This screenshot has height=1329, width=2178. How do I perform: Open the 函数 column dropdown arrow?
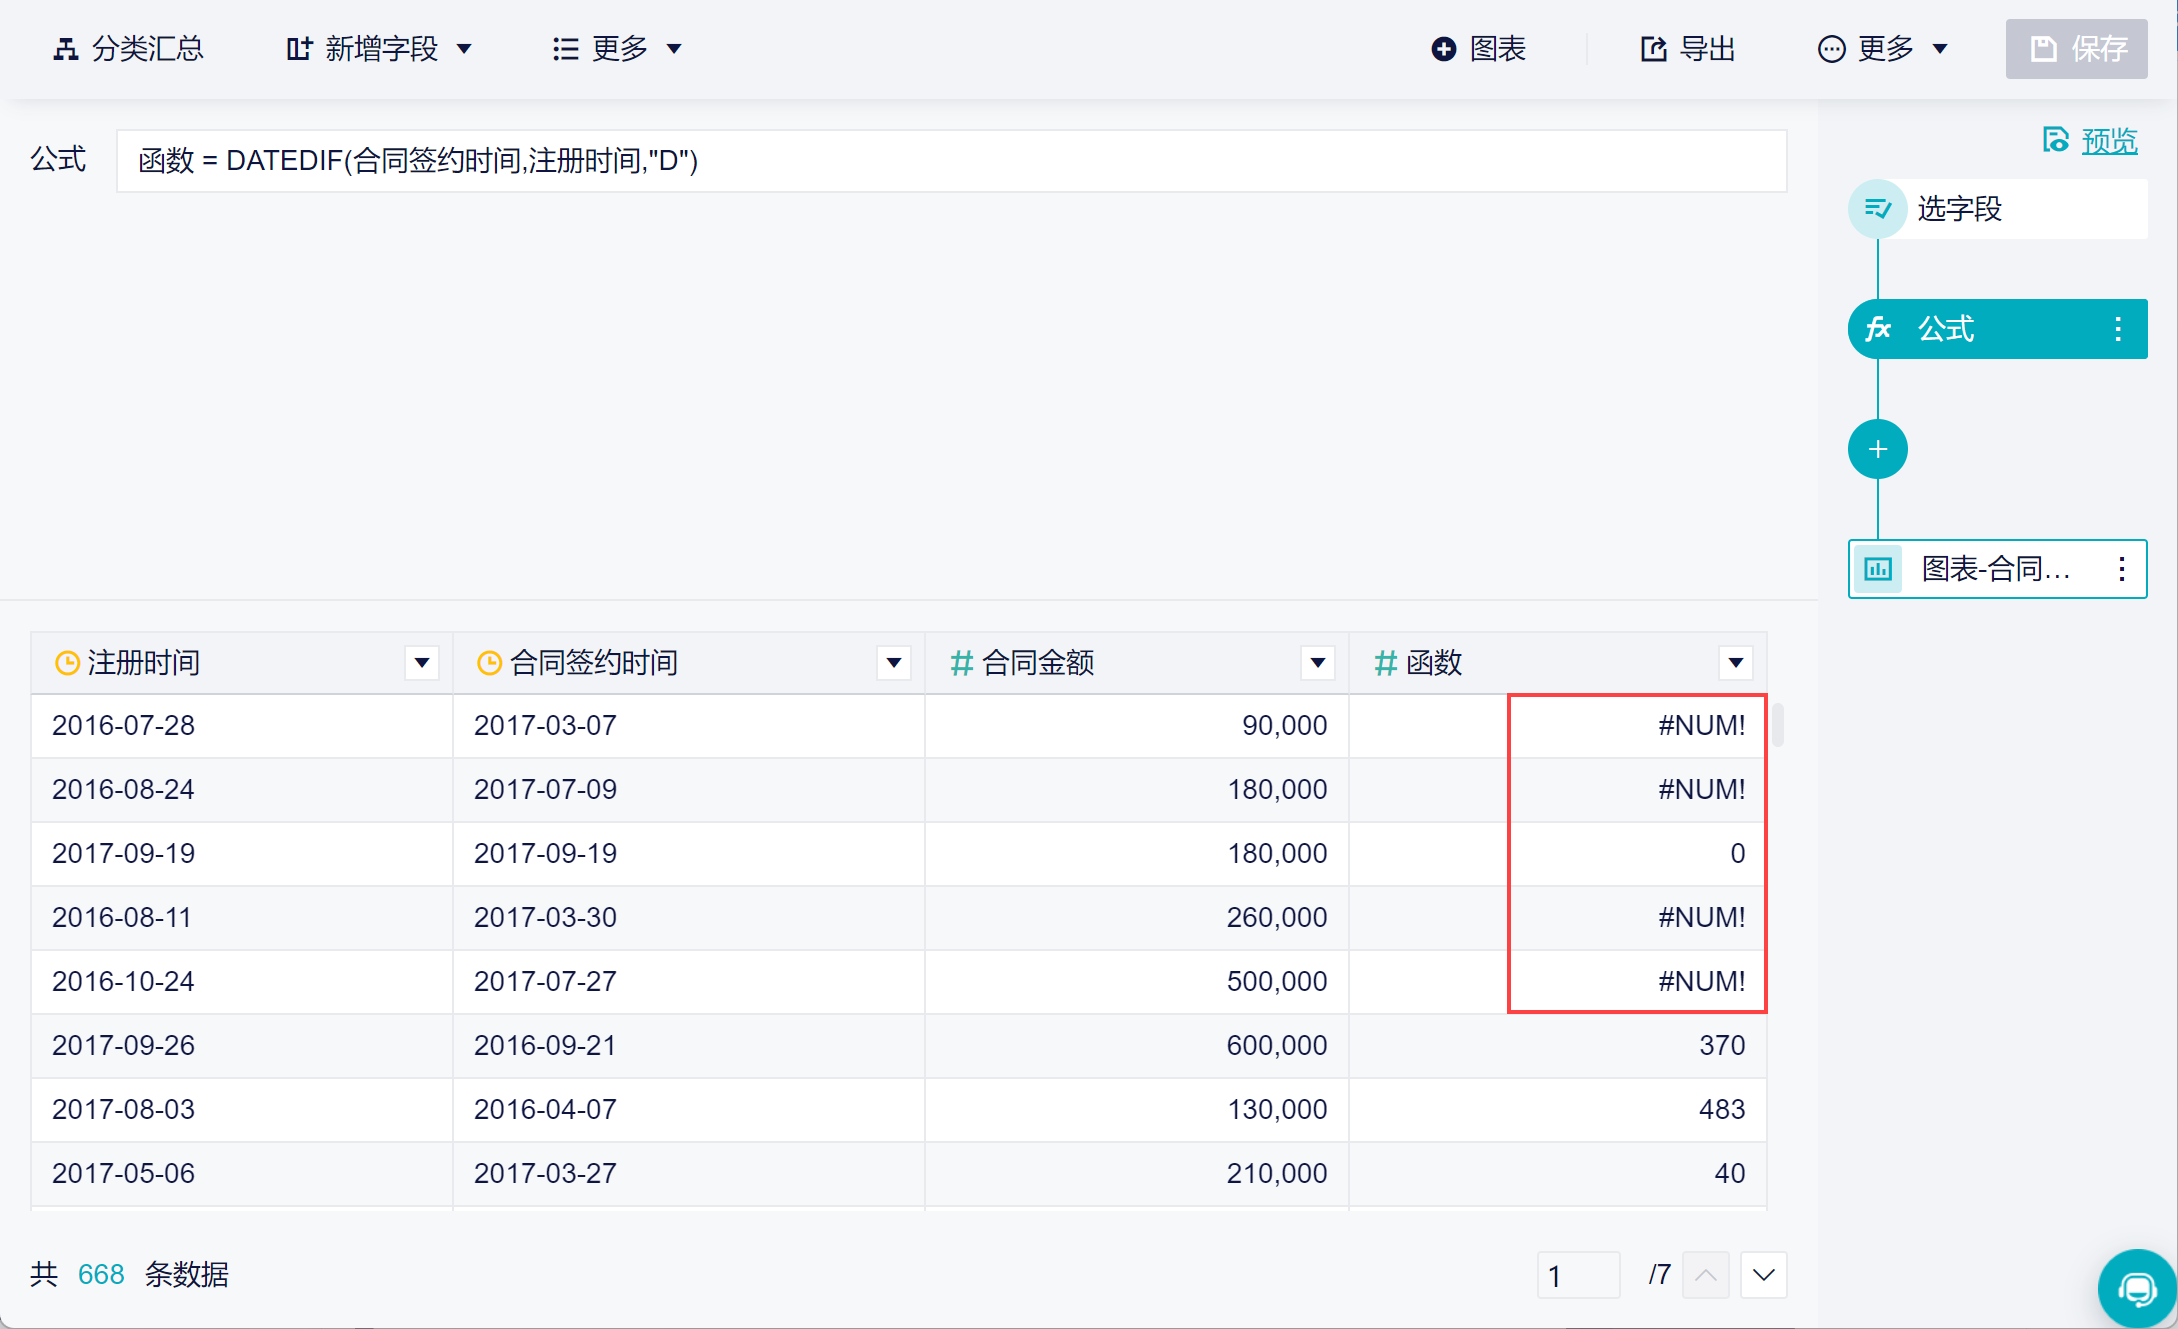(1736, 663)
